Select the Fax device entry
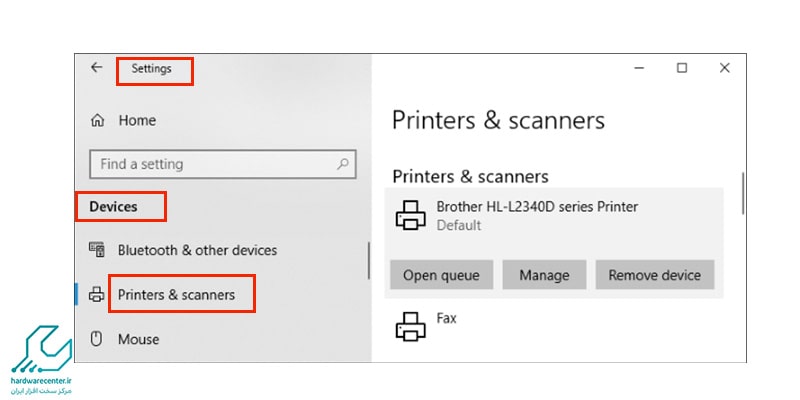The width and height of the screenshot is (800, 400). [554, 327]
